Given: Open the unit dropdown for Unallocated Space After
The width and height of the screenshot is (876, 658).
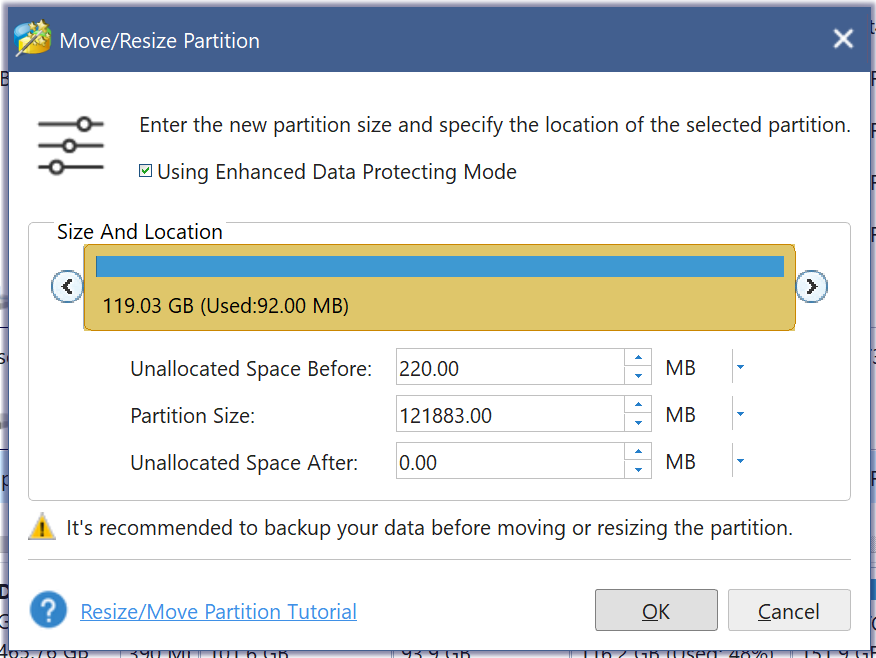Looking at the screenshot, I should [x=739, y=461].
